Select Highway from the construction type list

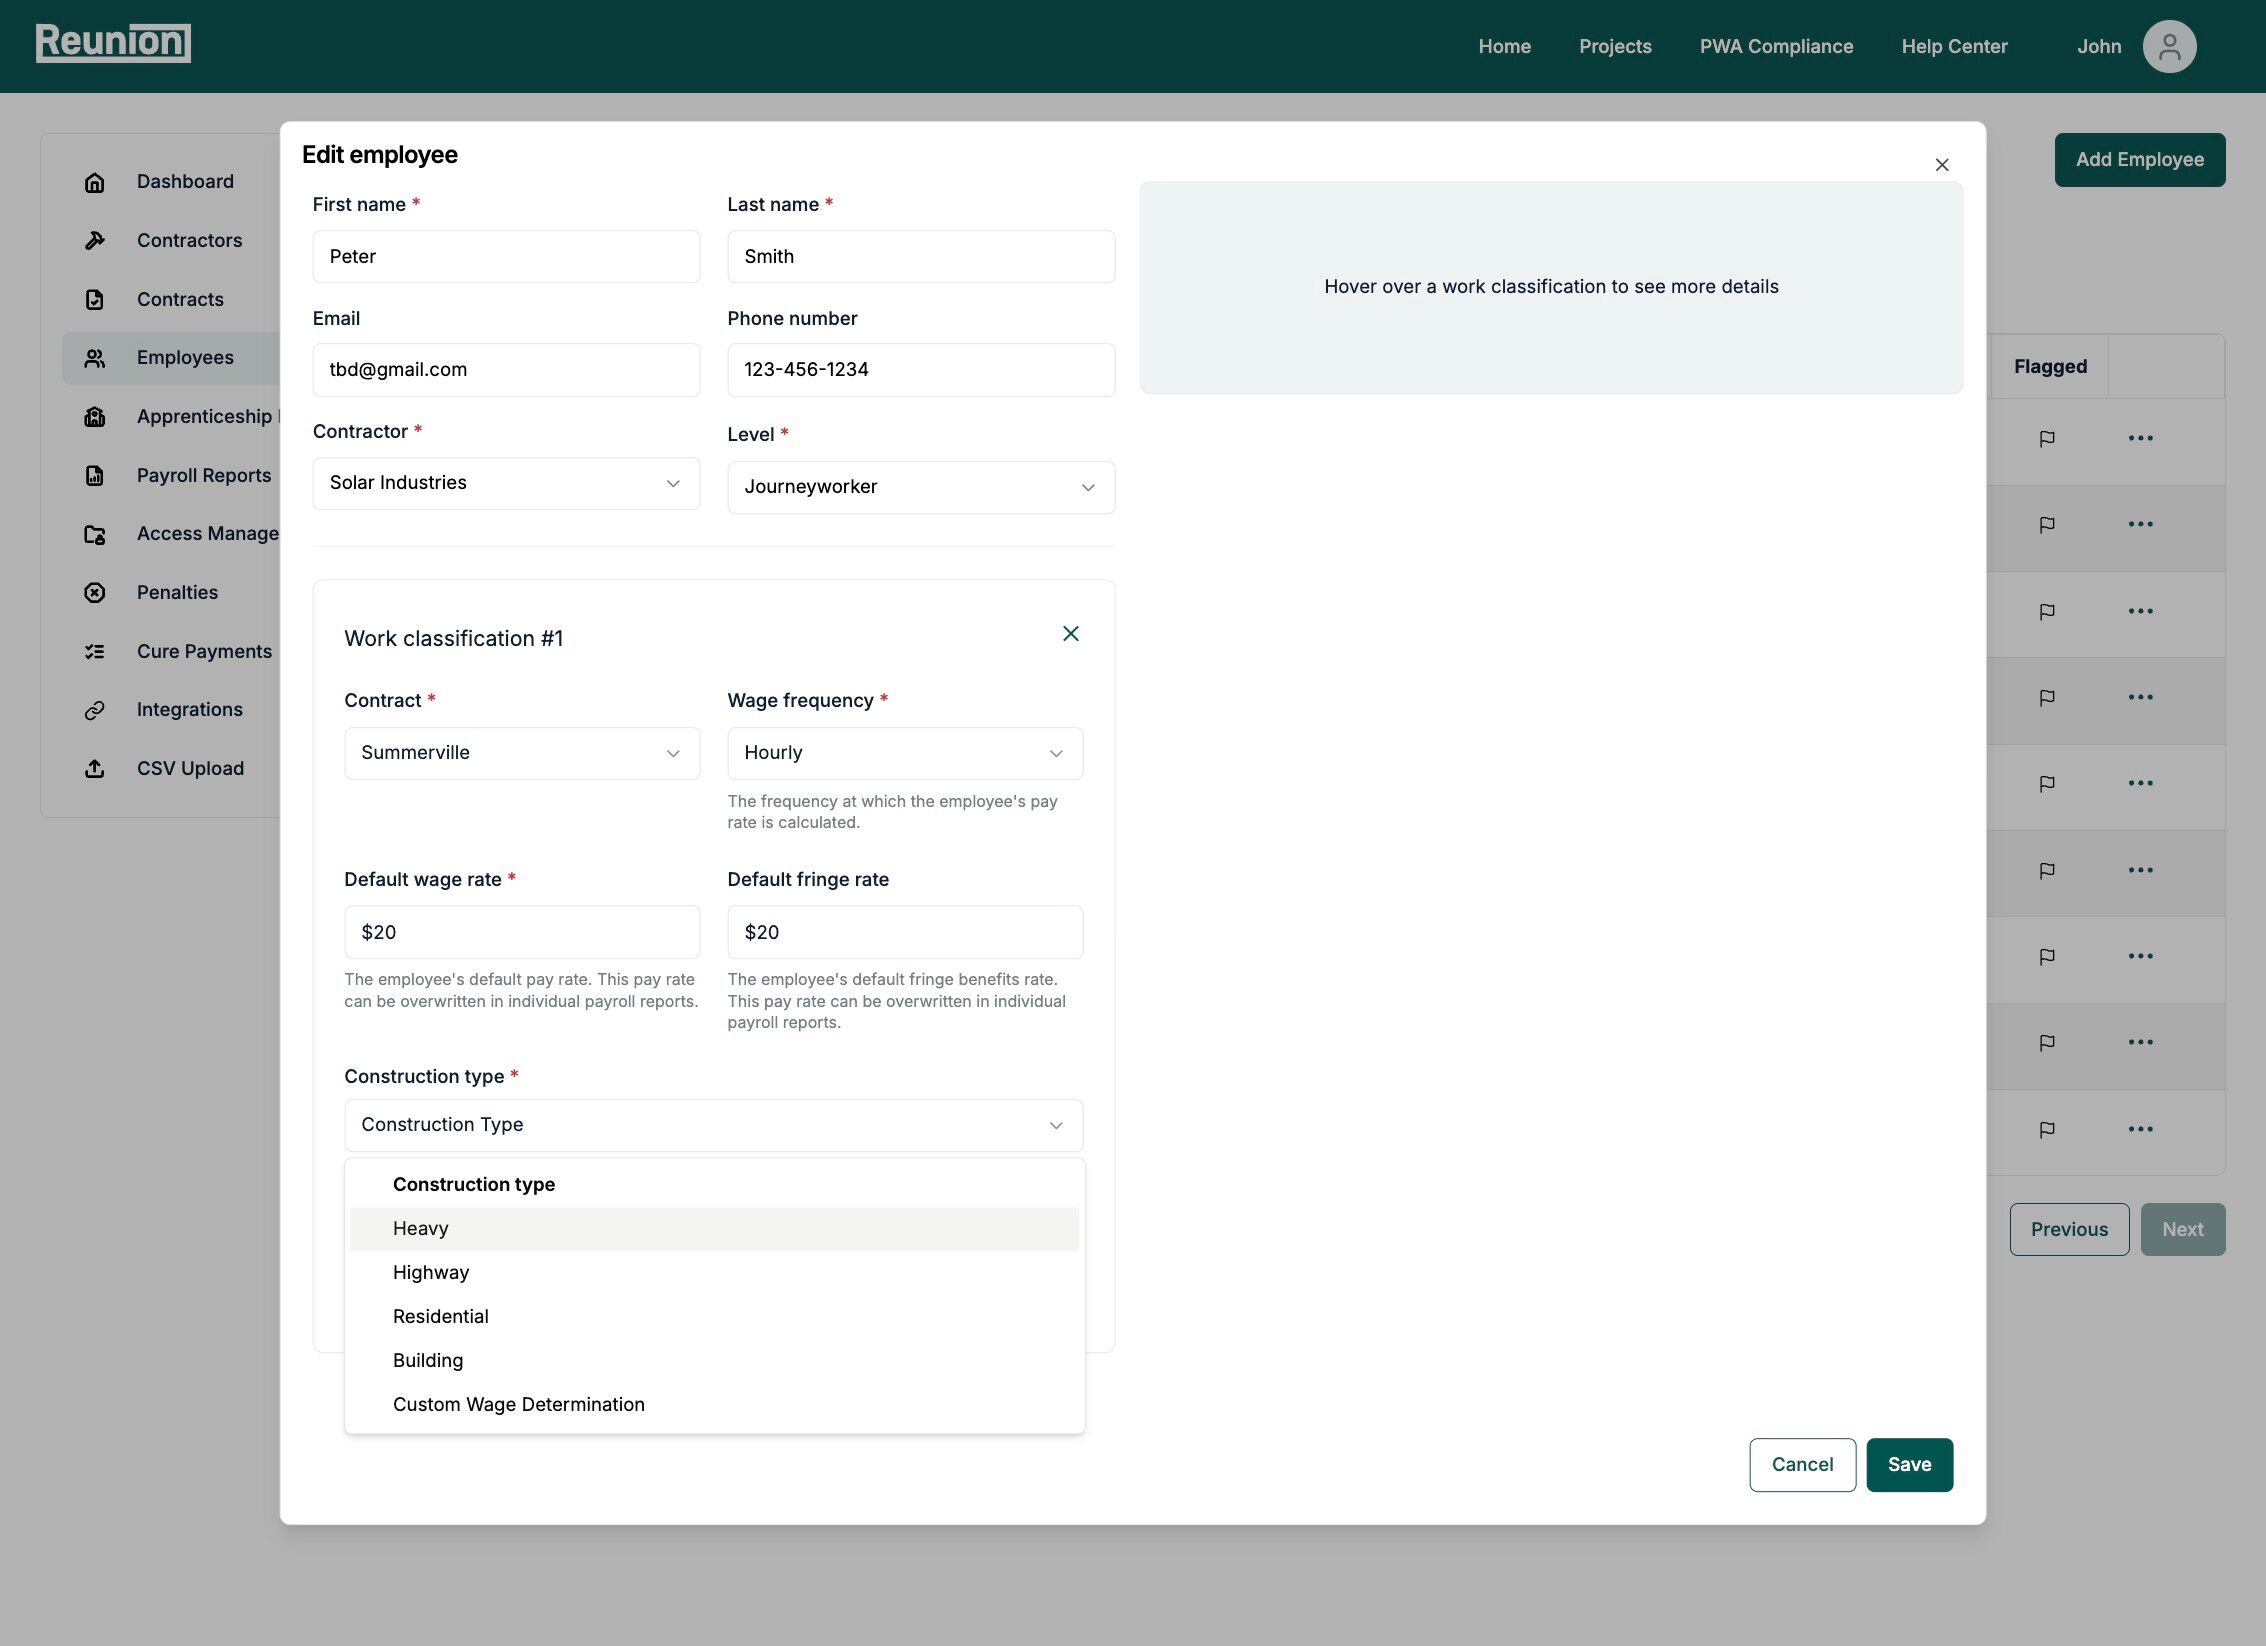click(431, 1272)
